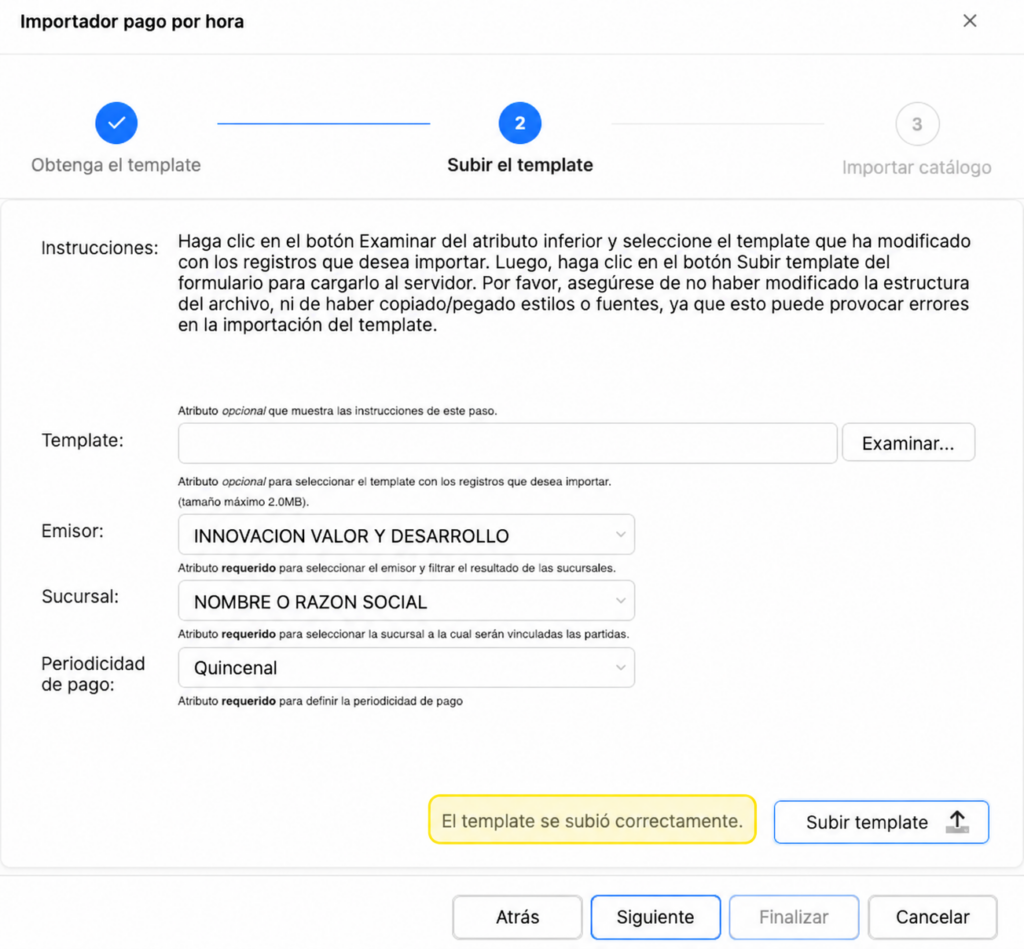Click the 'El template se subió correctamente.' message
The height and width of the screenshot is (949, 1024).
click(x=592, y=820)
